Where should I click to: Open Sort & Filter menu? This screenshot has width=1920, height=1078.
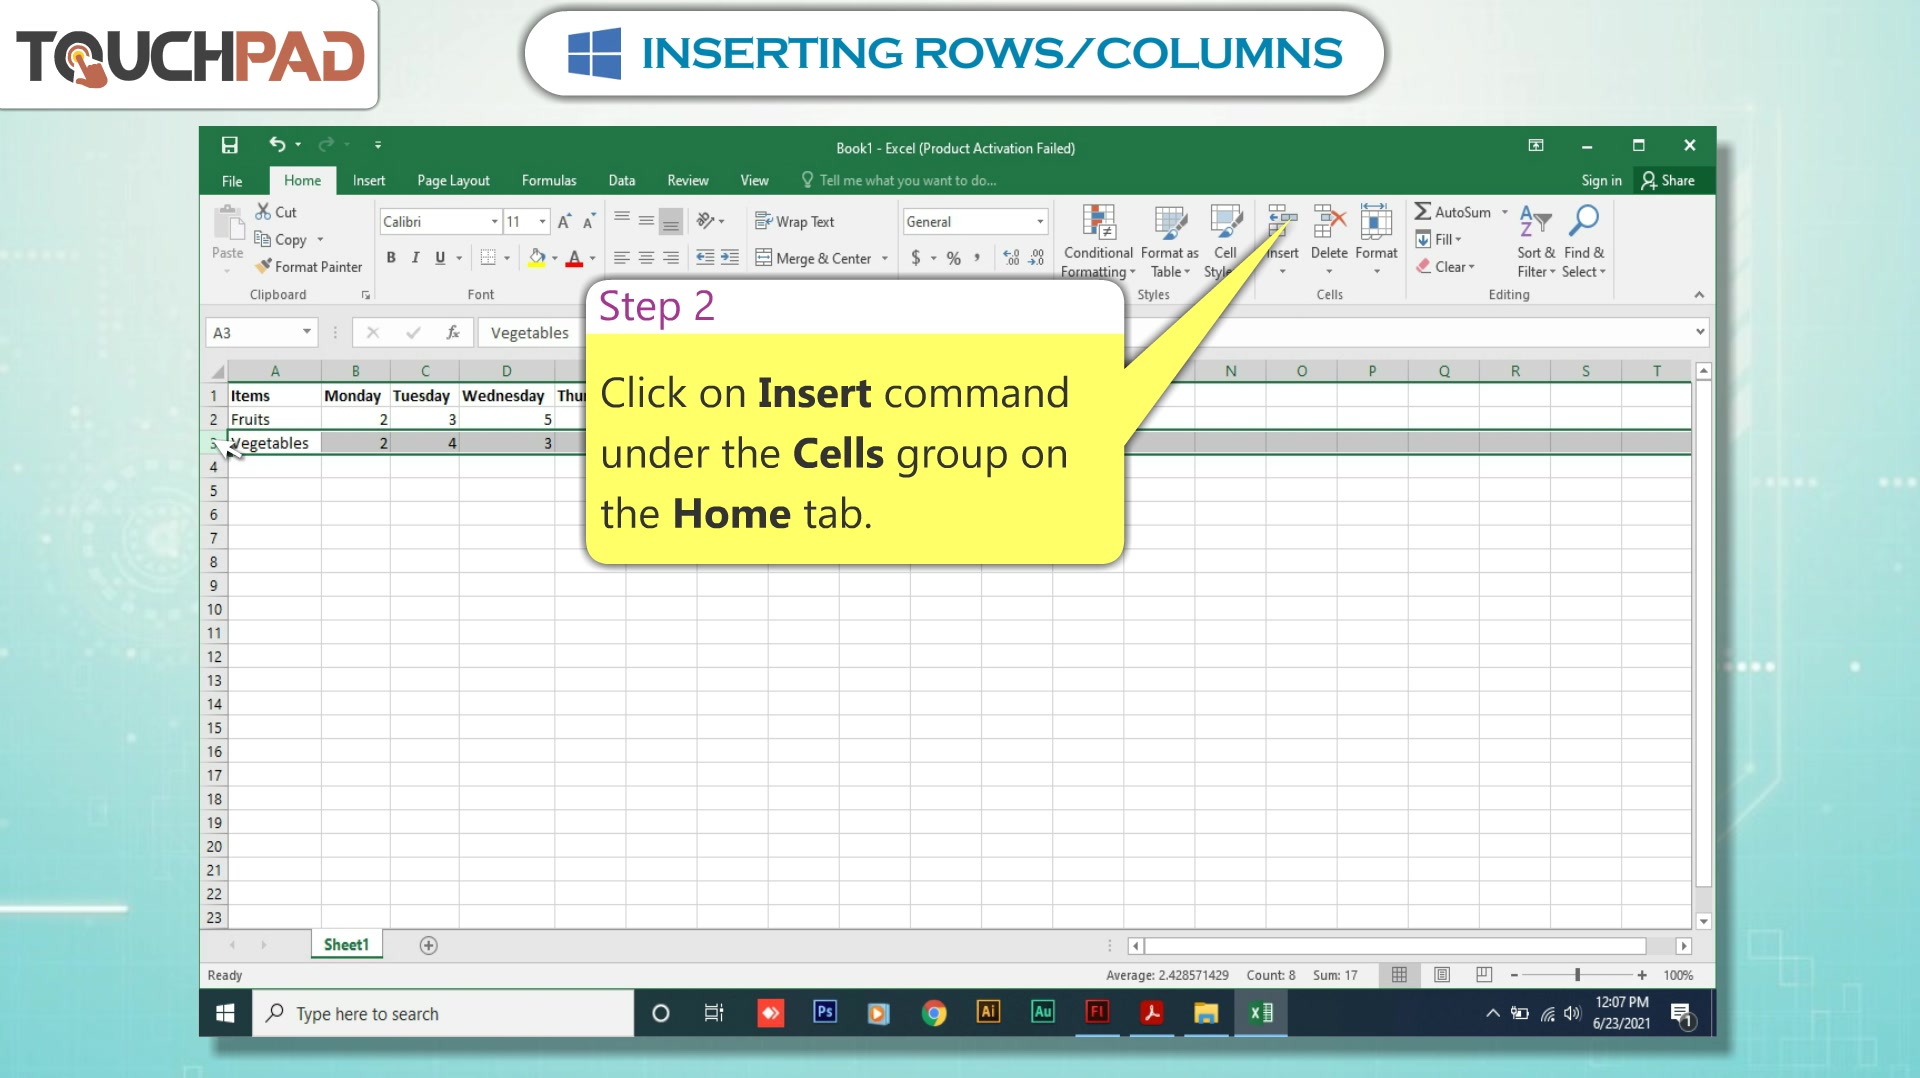click(x=1535, y=241)
